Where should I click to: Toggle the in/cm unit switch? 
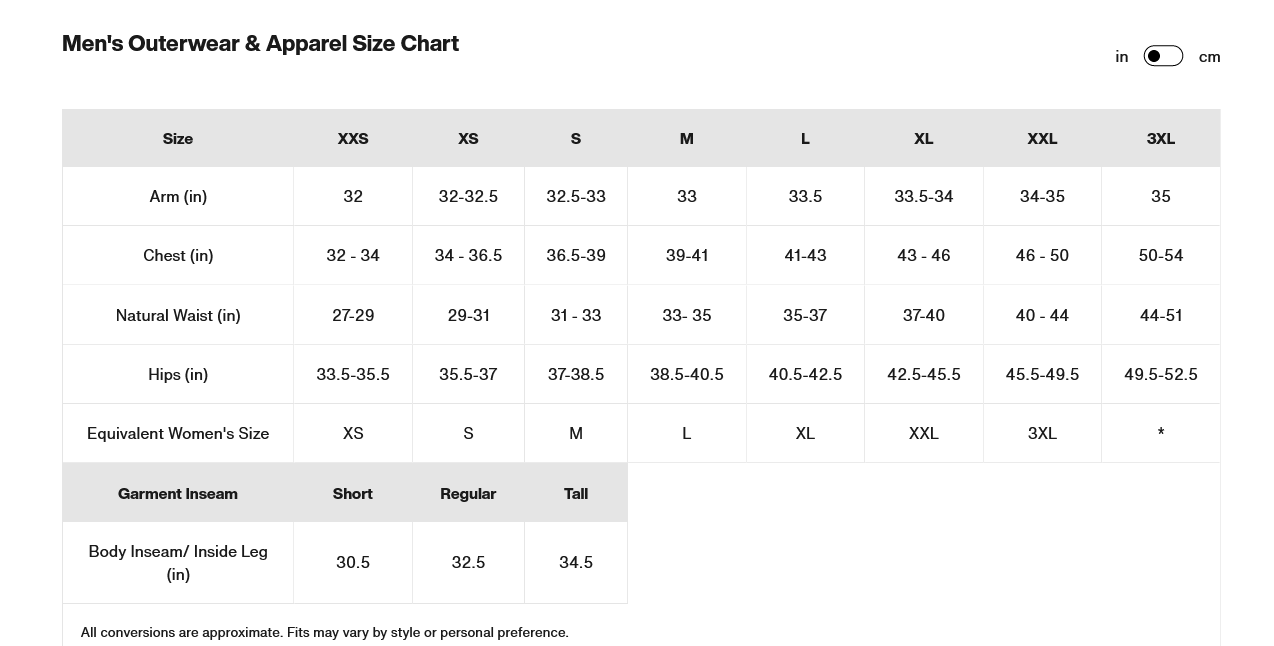[1163, 56]
